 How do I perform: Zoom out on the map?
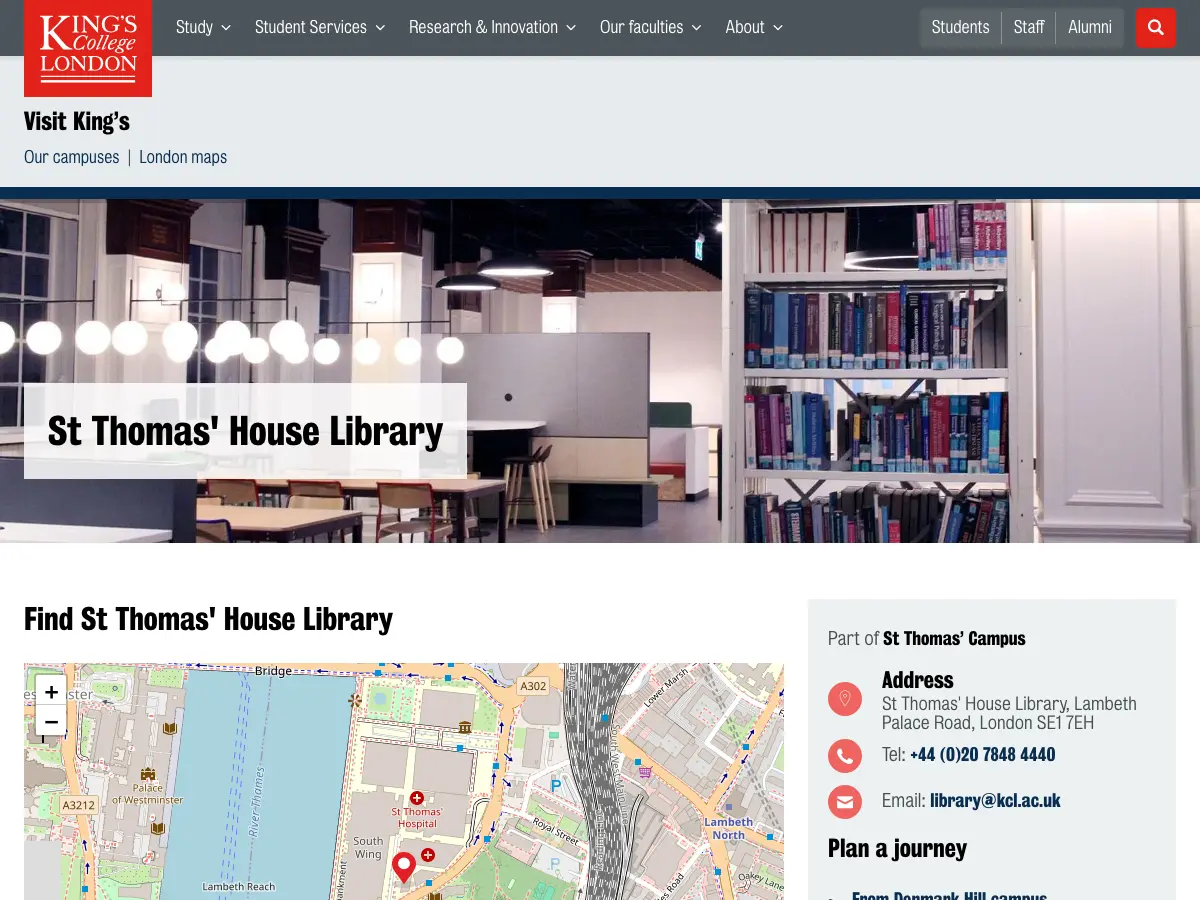coord(51,722)
